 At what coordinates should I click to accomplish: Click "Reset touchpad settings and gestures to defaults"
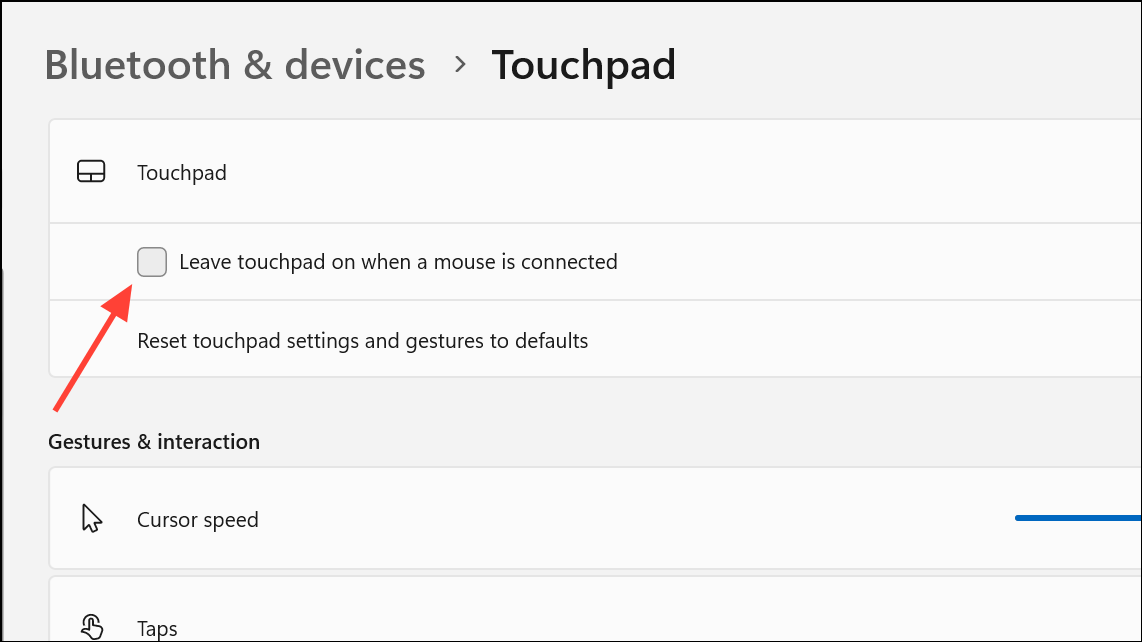361,340
